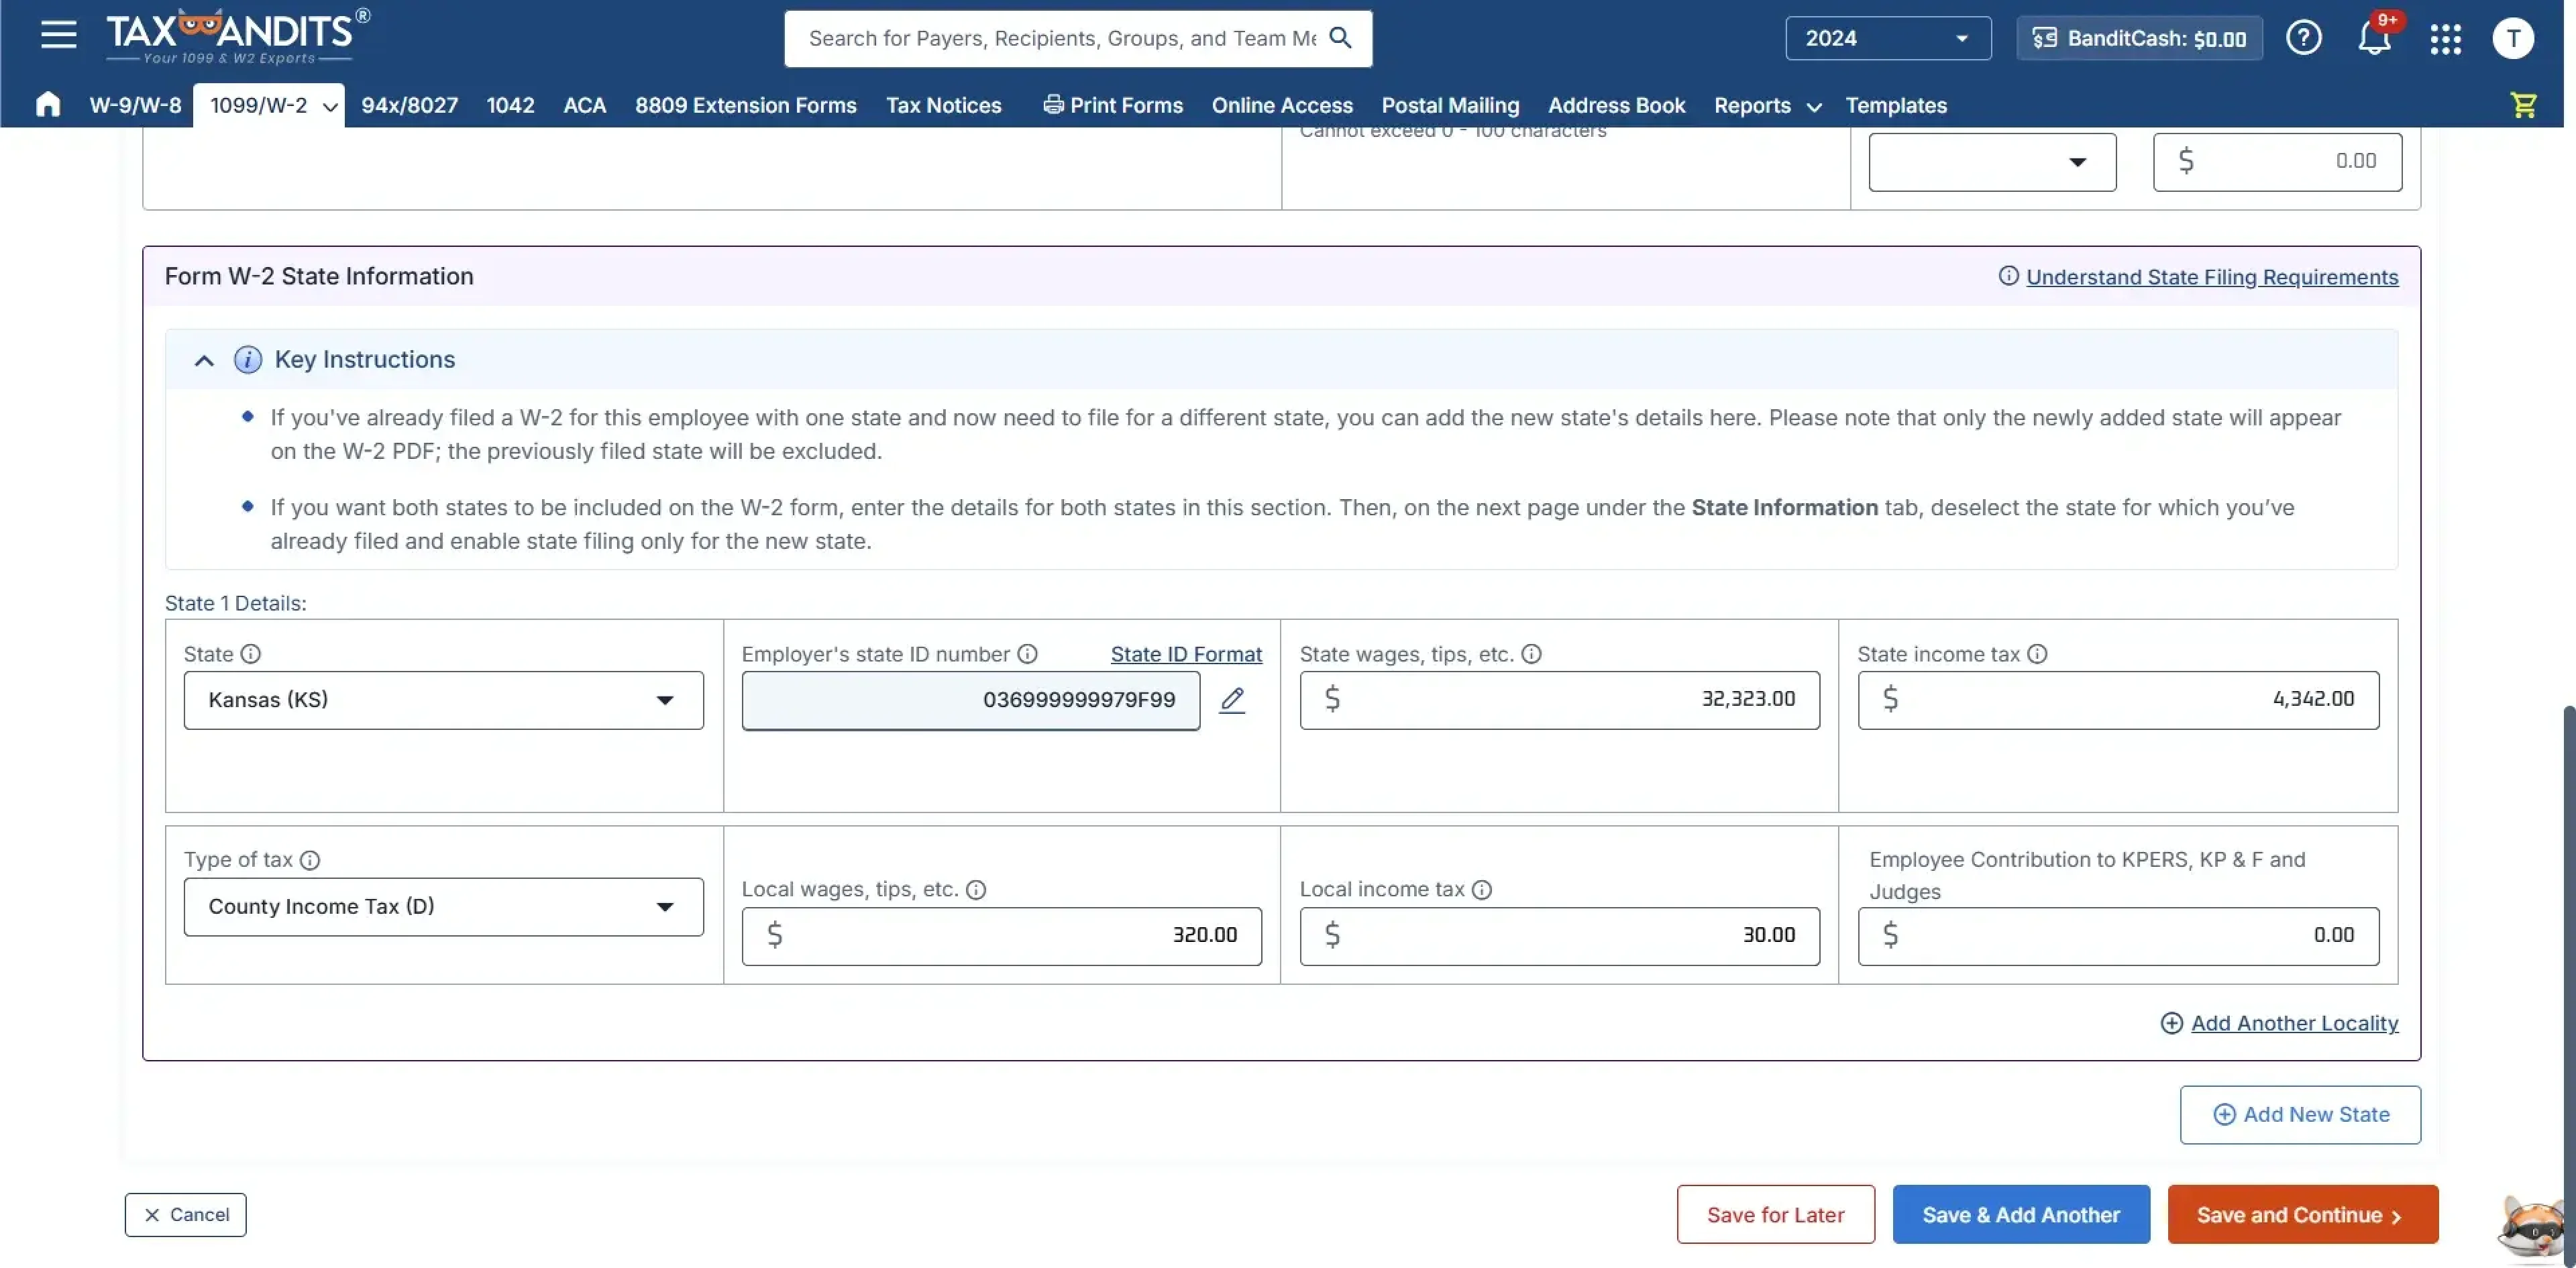
Task: Click Understand State Filing Requirements link
Action: tap(2212, 277)
